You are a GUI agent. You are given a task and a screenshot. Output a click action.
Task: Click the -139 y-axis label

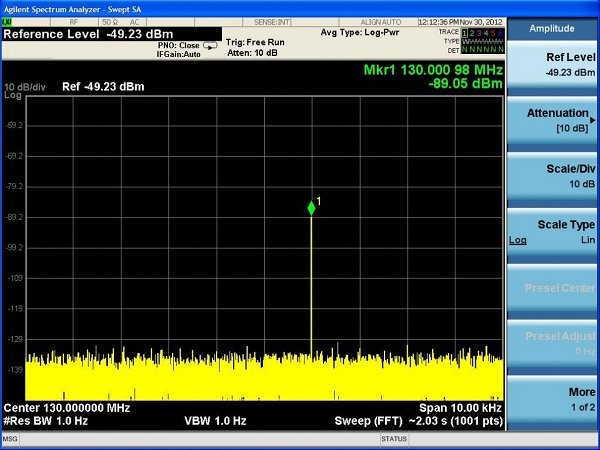point(16,370)
